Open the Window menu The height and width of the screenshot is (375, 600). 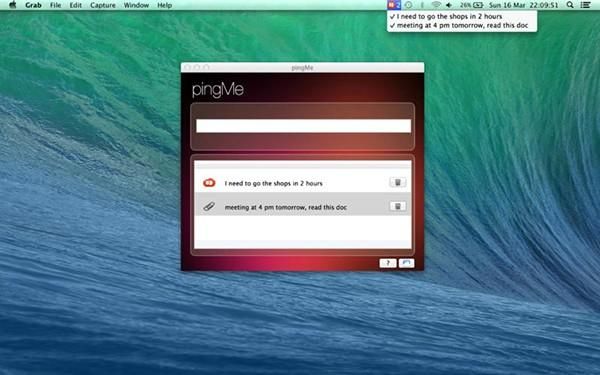pyautogui.click(x=136, y=5)
